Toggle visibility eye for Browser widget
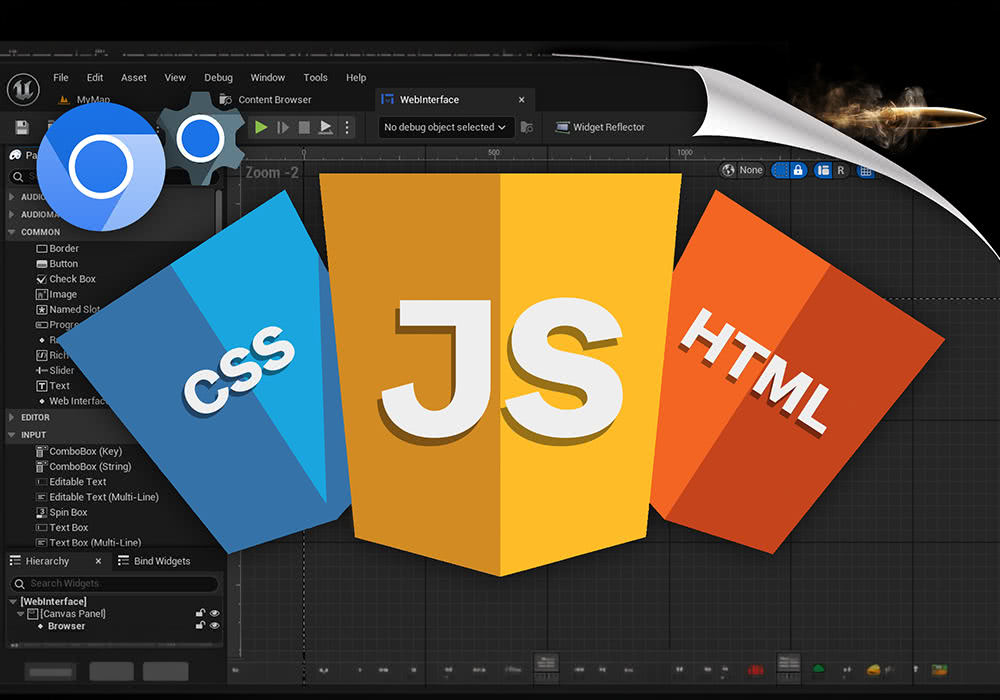 coord(214,626)
